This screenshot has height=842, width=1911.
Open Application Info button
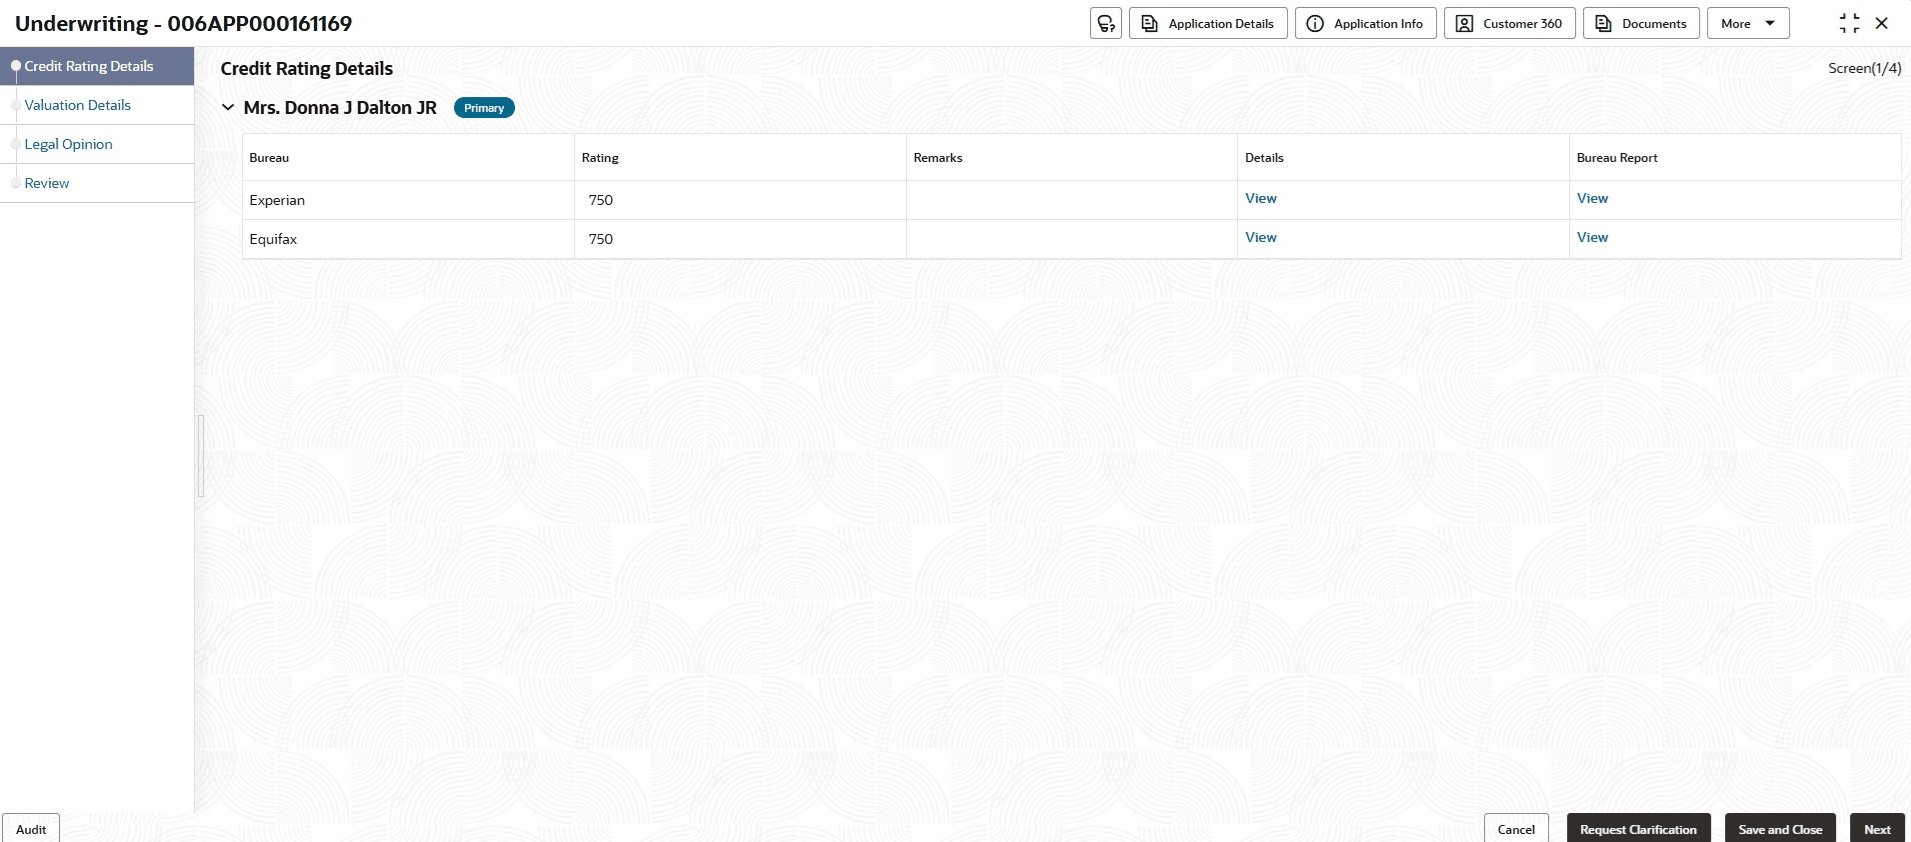point(1365,23)
